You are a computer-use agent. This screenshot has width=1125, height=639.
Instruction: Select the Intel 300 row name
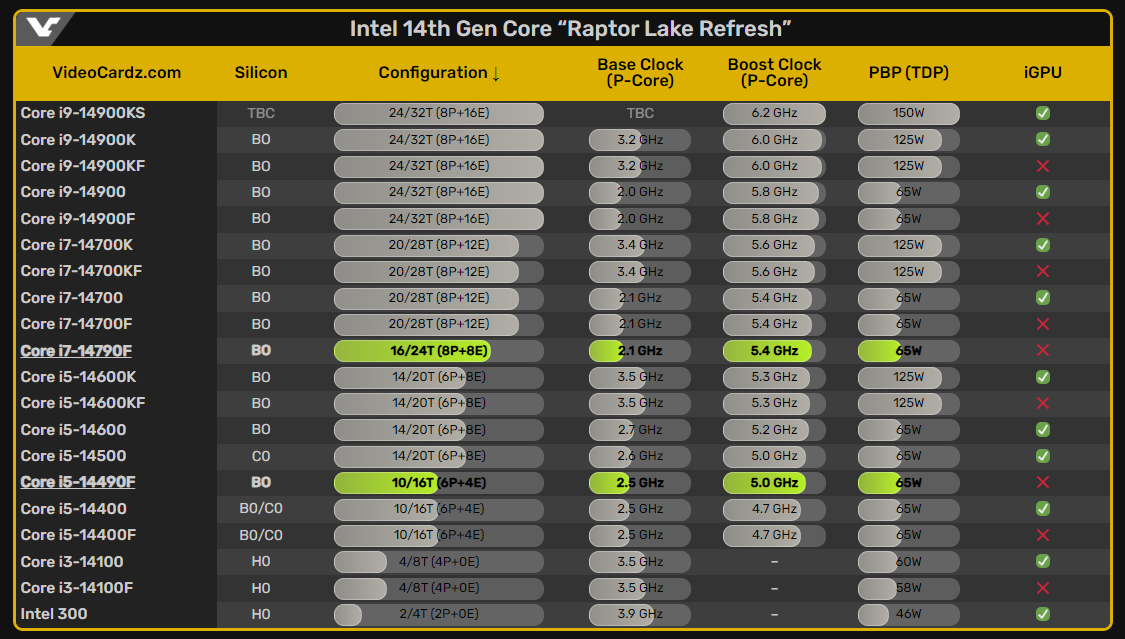click(54, 614)
